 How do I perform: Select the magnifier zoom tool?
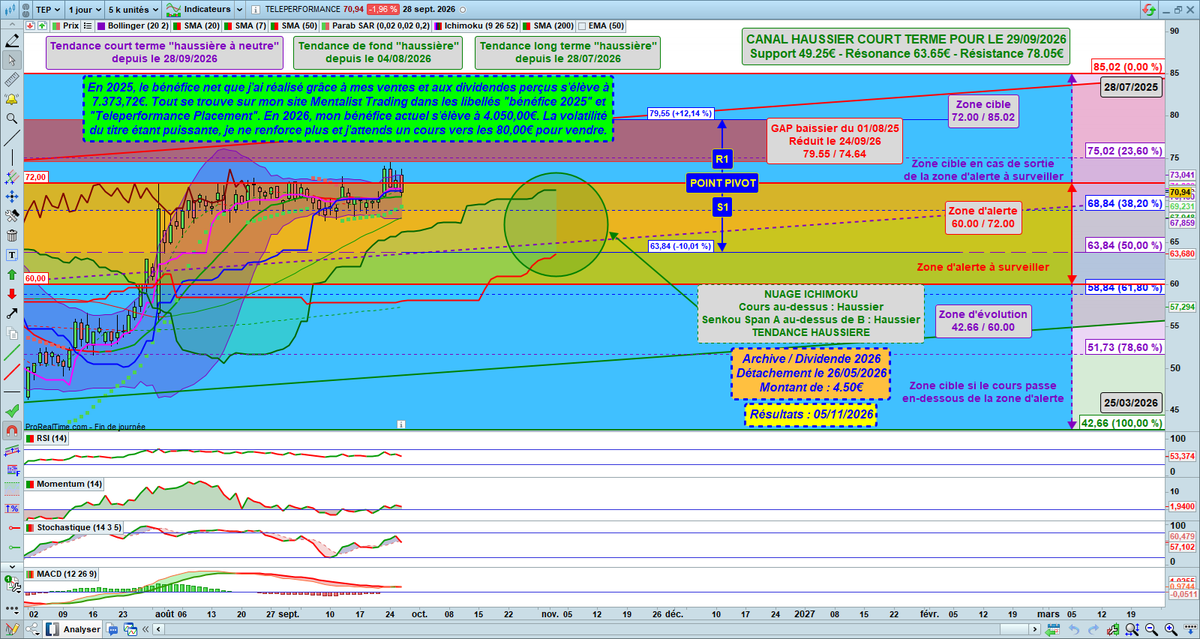click(12, 118)
